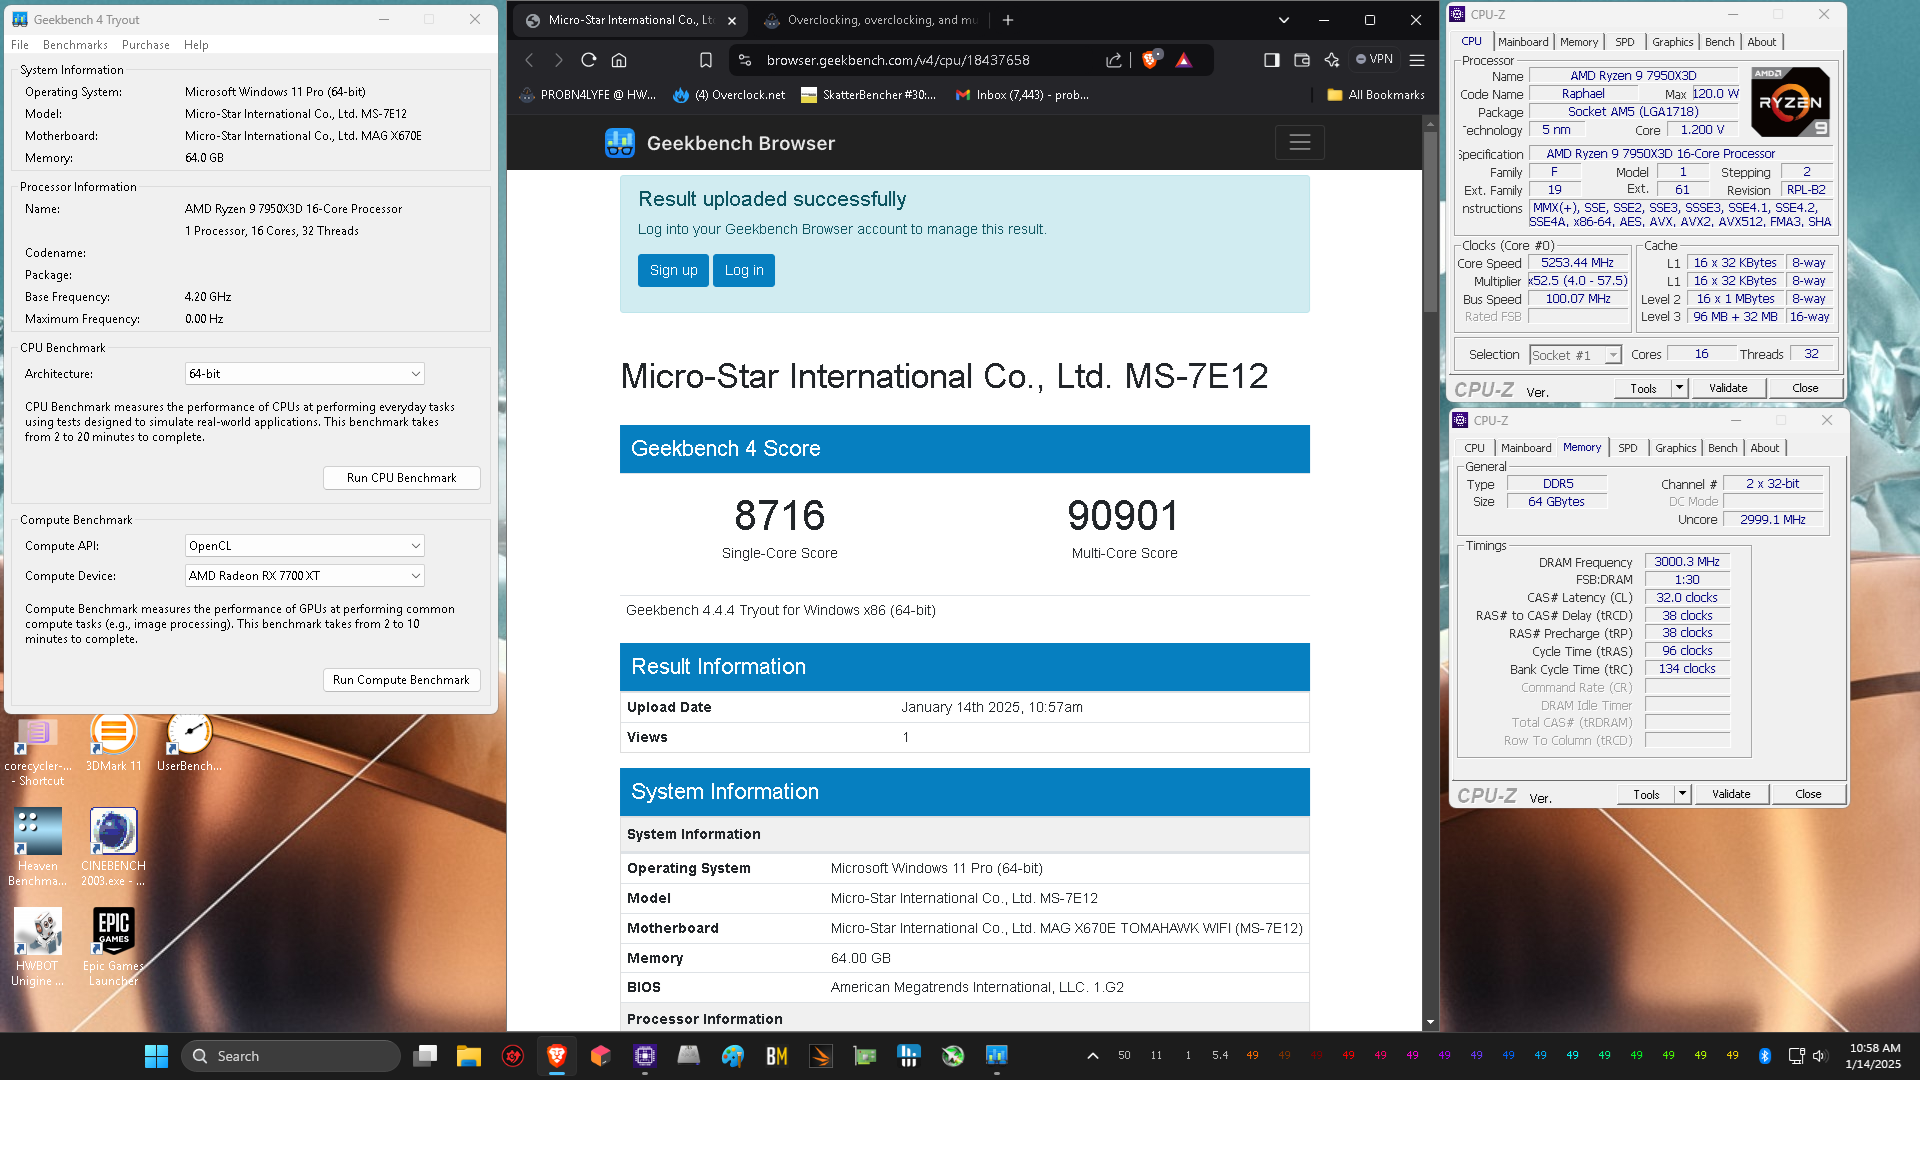Open Brave Shields lion icon
1920x1156 pixels.
[x=1150, y=60]
